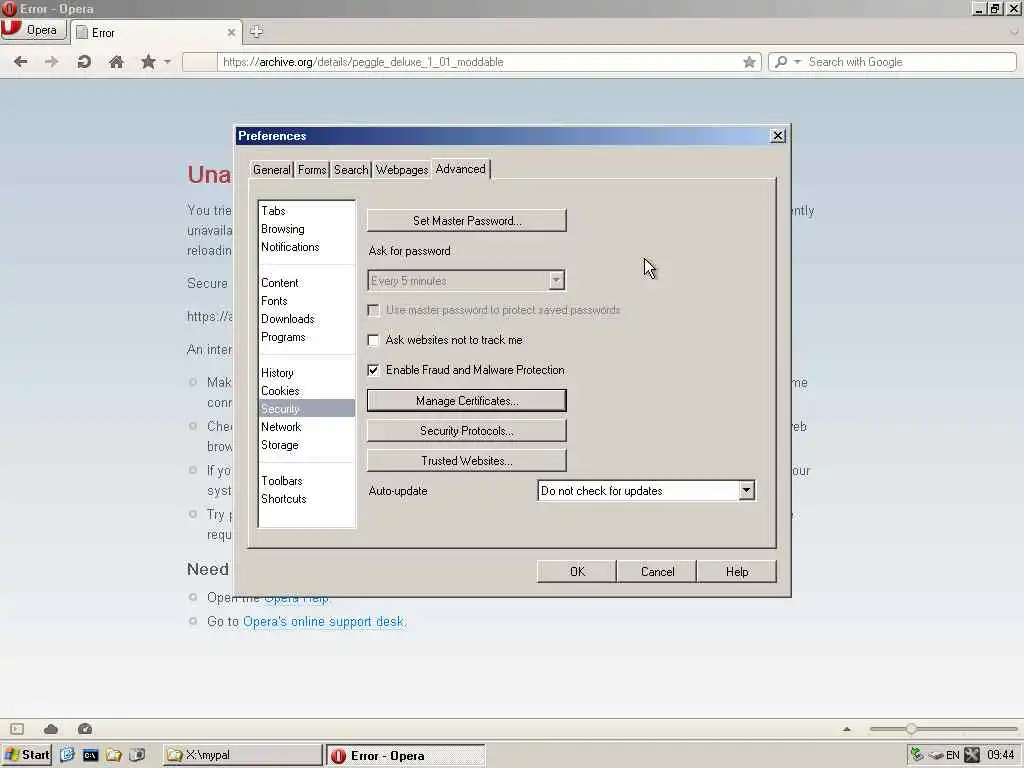Open the Every 5 minutes dropdown

(x=467, y=281)
